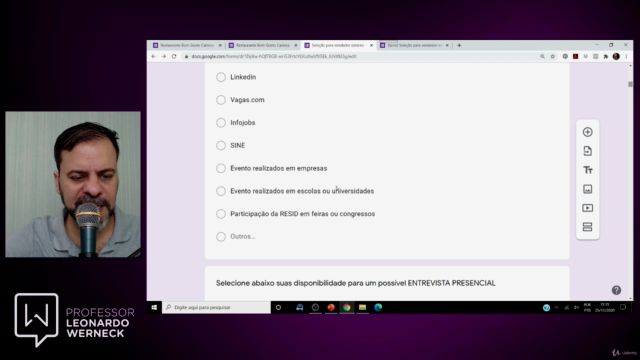Click the browser address bar URL

pyautogui.click(x=273, y=56)
